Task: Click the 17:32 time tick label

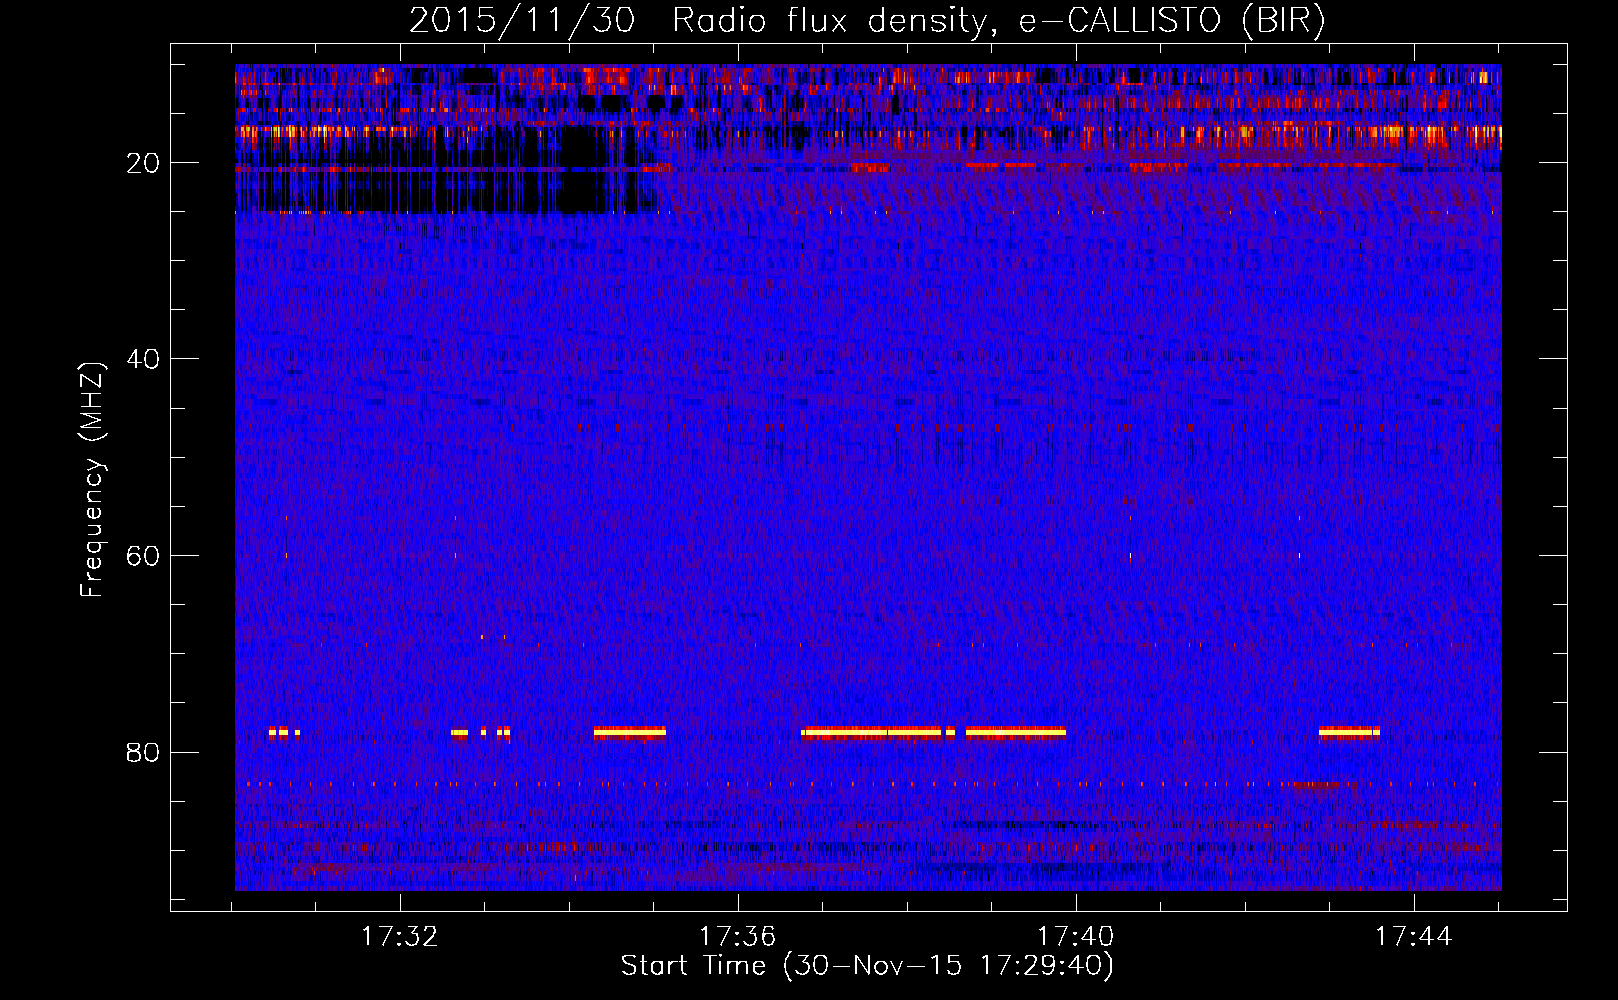Action: pyautogui.click(x=400, y=937)
